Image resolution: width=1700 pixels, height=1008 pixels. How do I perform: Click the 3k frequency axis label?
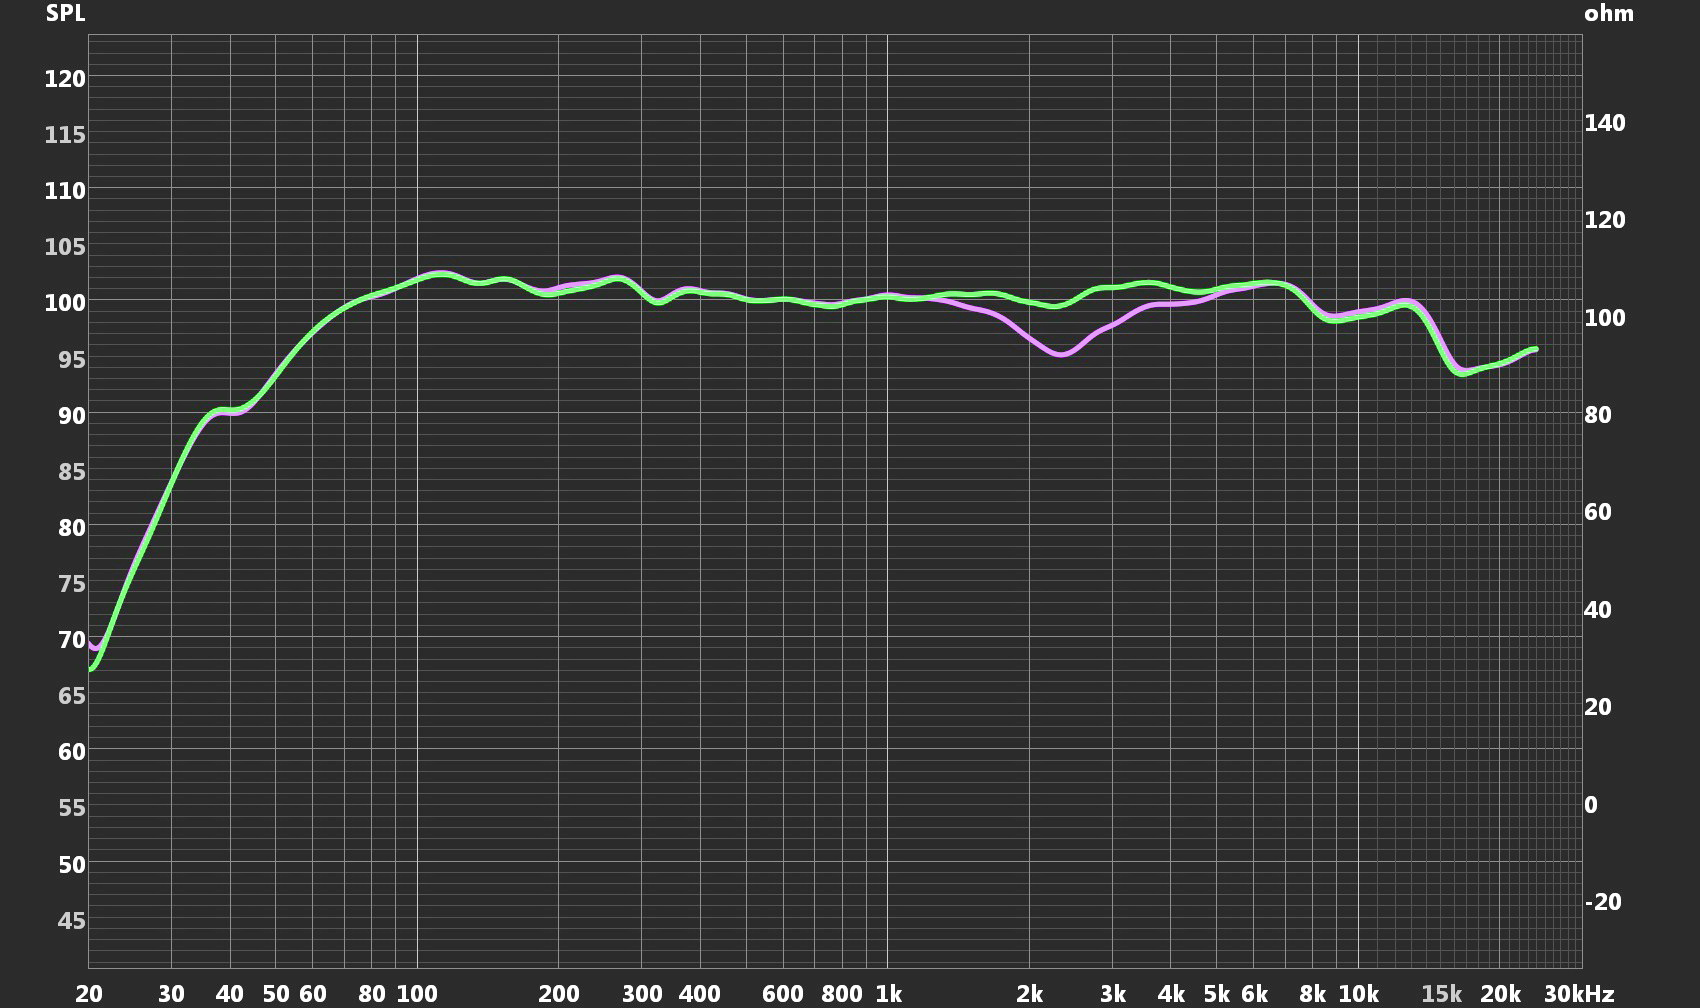[x=1113, y=994]
